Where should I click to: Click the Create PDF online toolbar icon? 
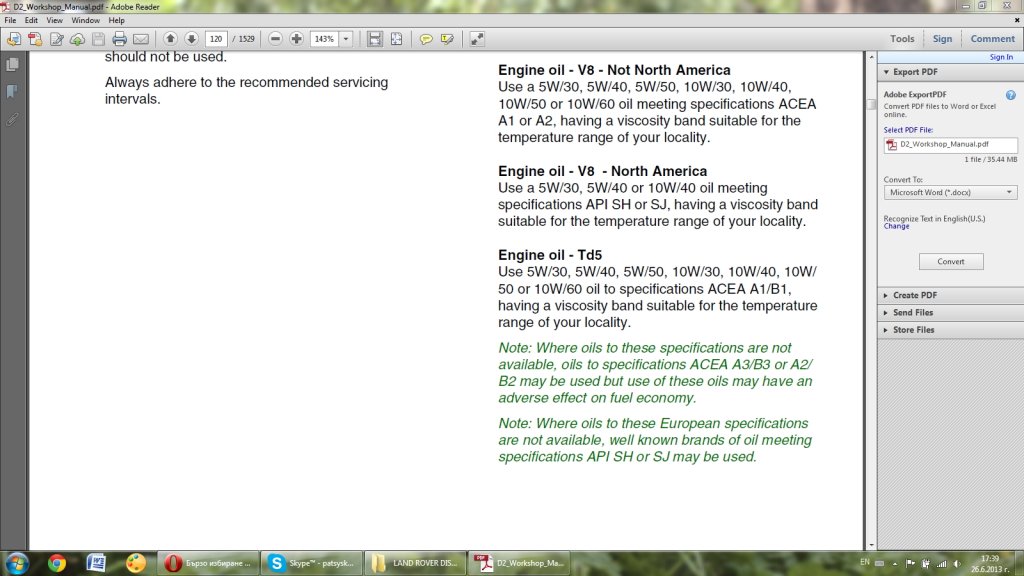tap(14, 39)
